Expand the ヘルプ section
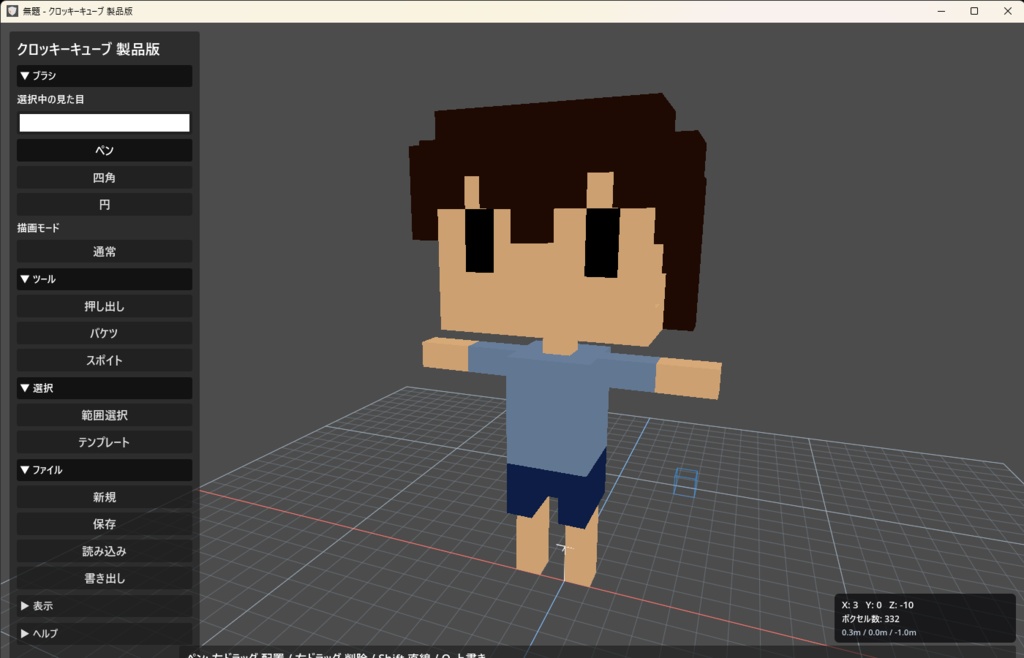Image resolution: width=1024 pixels, height=658 pixels. 104,633
